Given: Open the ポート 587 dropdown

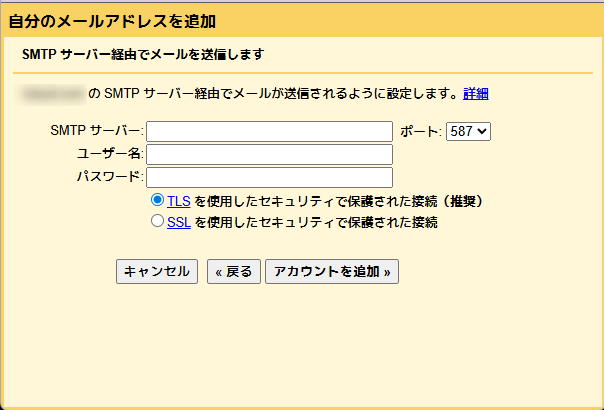Looking at the screenshot, I should [x=468, y=132].
